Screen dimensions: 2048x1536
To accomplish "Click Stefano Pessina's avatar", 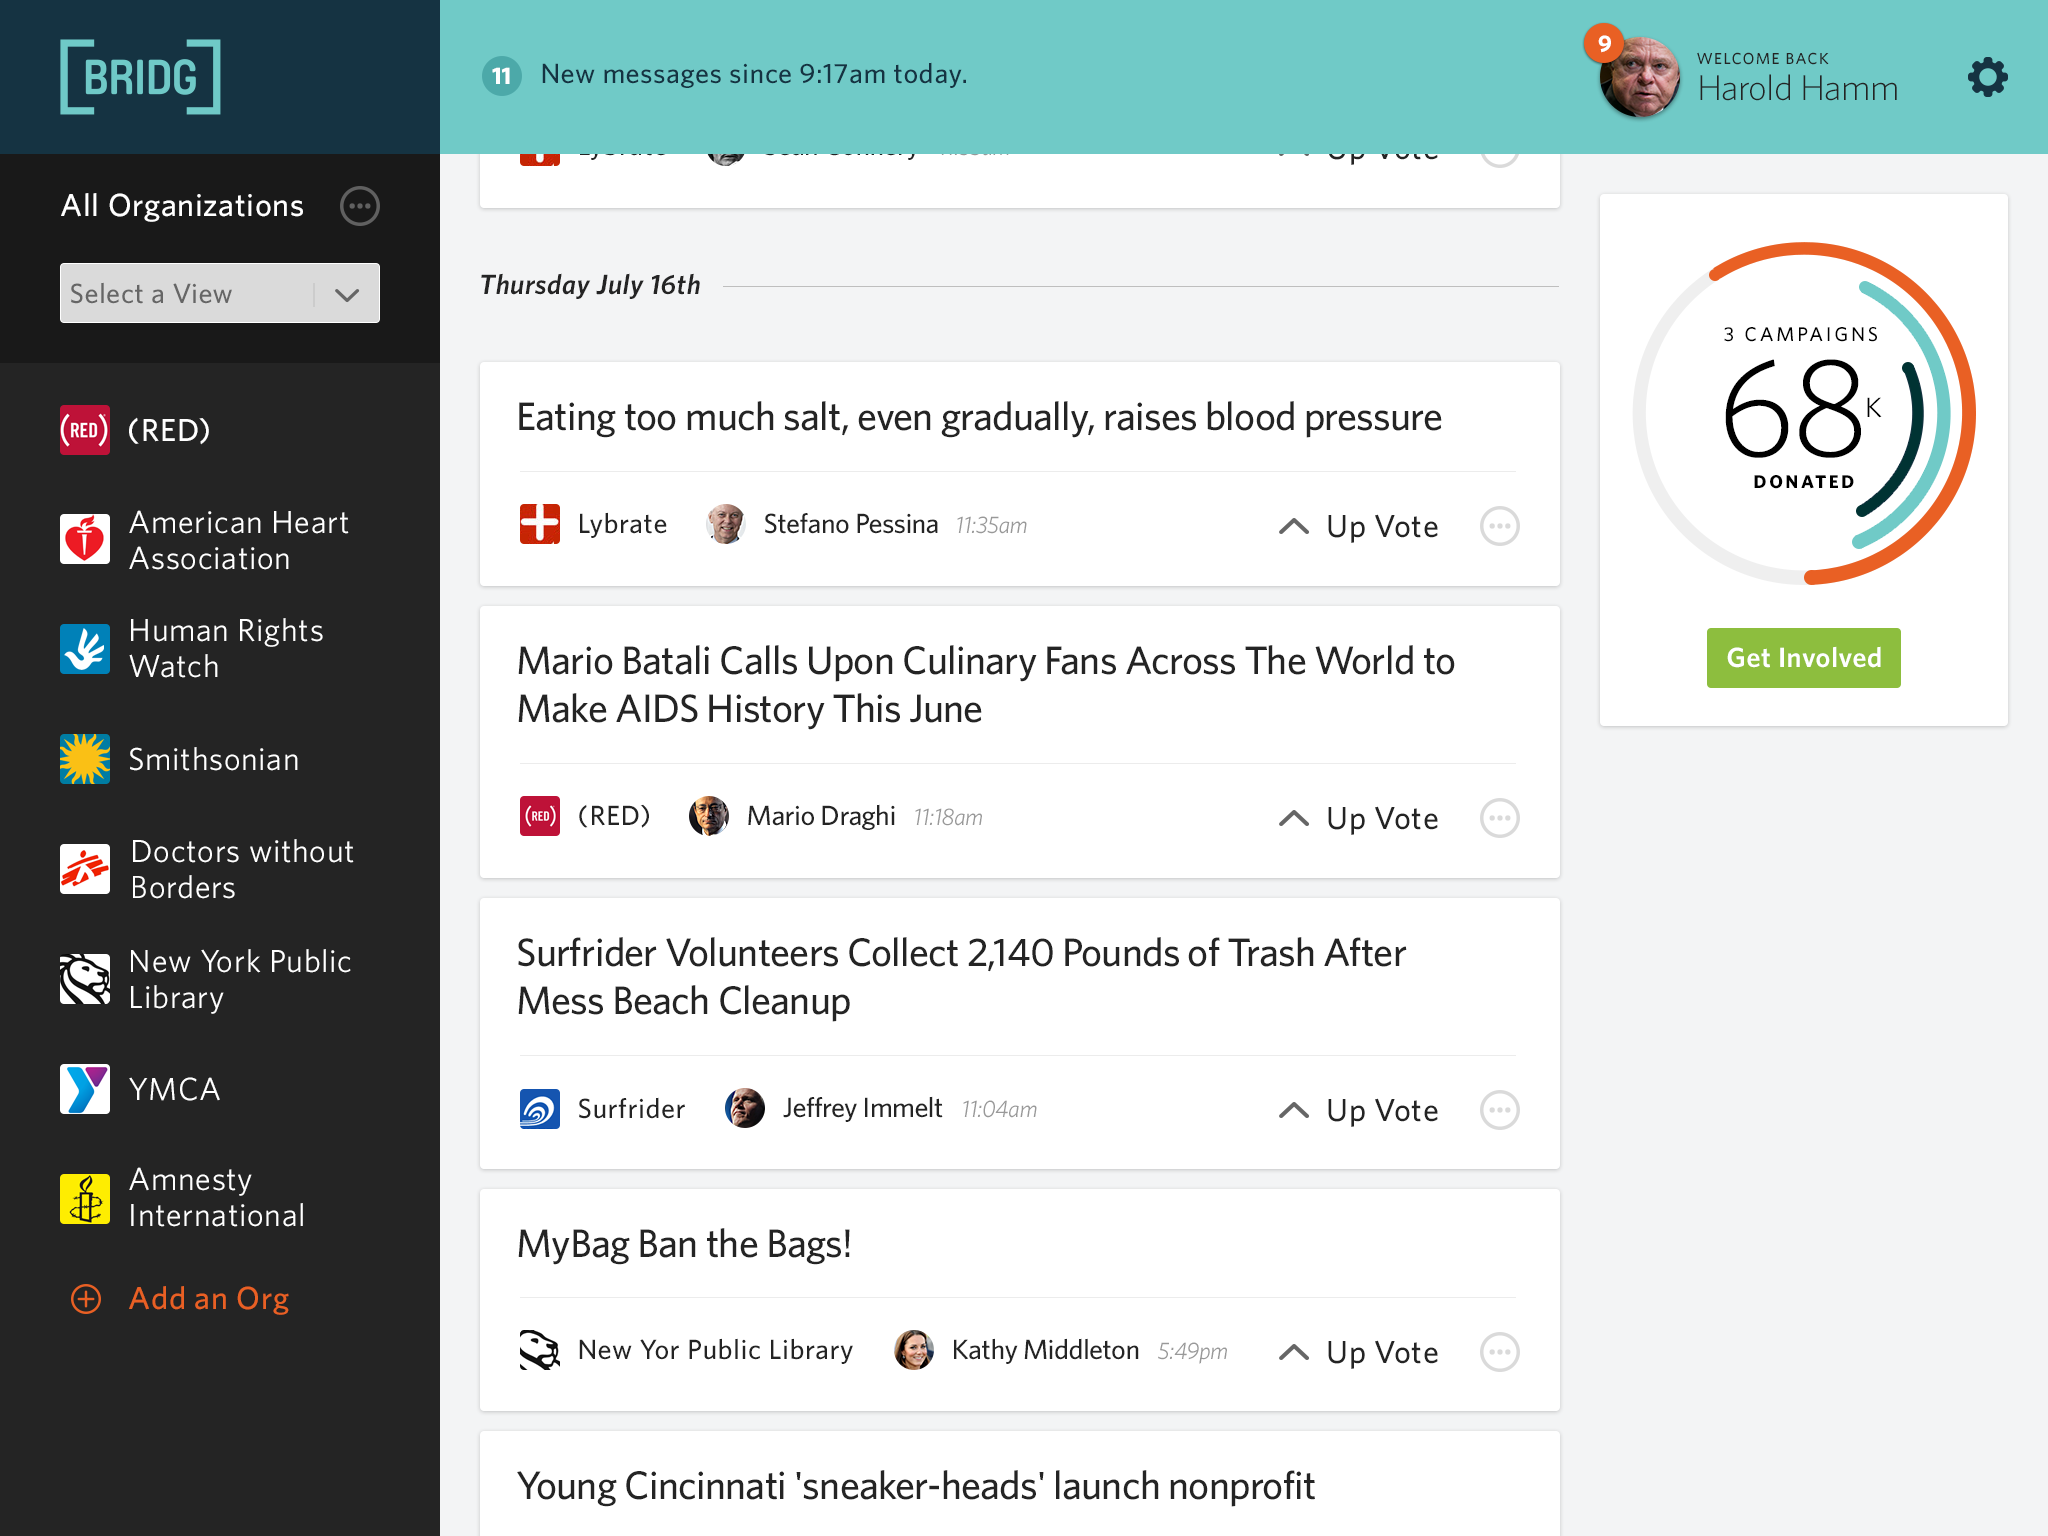I will (726, 524).
